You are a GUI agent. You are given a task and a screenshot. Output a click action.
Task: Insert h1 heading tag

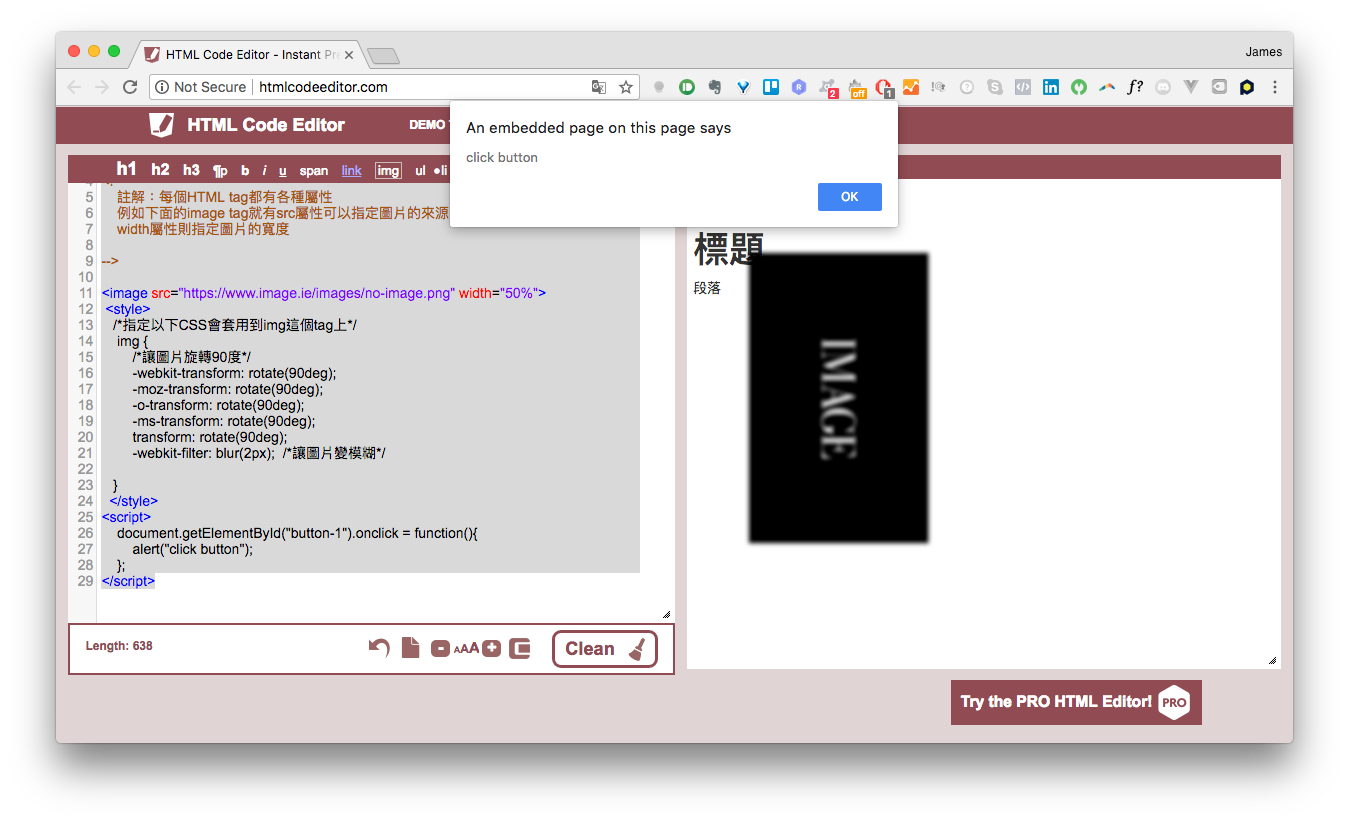click(126, 169)
